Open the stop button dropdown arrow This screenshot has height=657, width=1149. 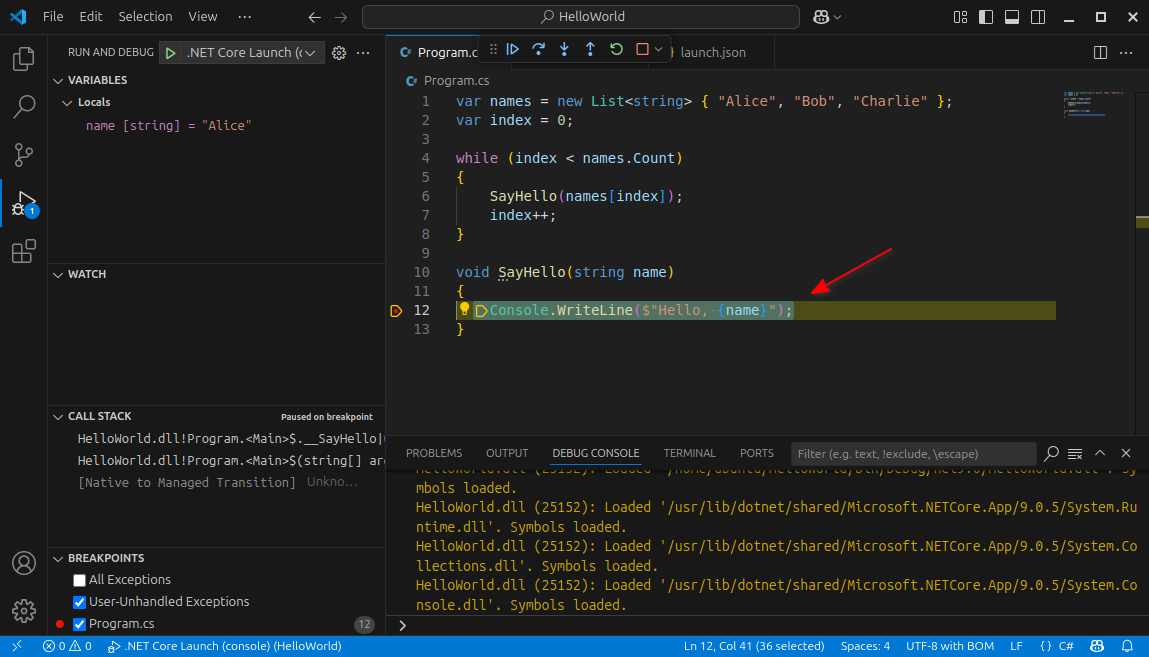(x=659, y=50)
